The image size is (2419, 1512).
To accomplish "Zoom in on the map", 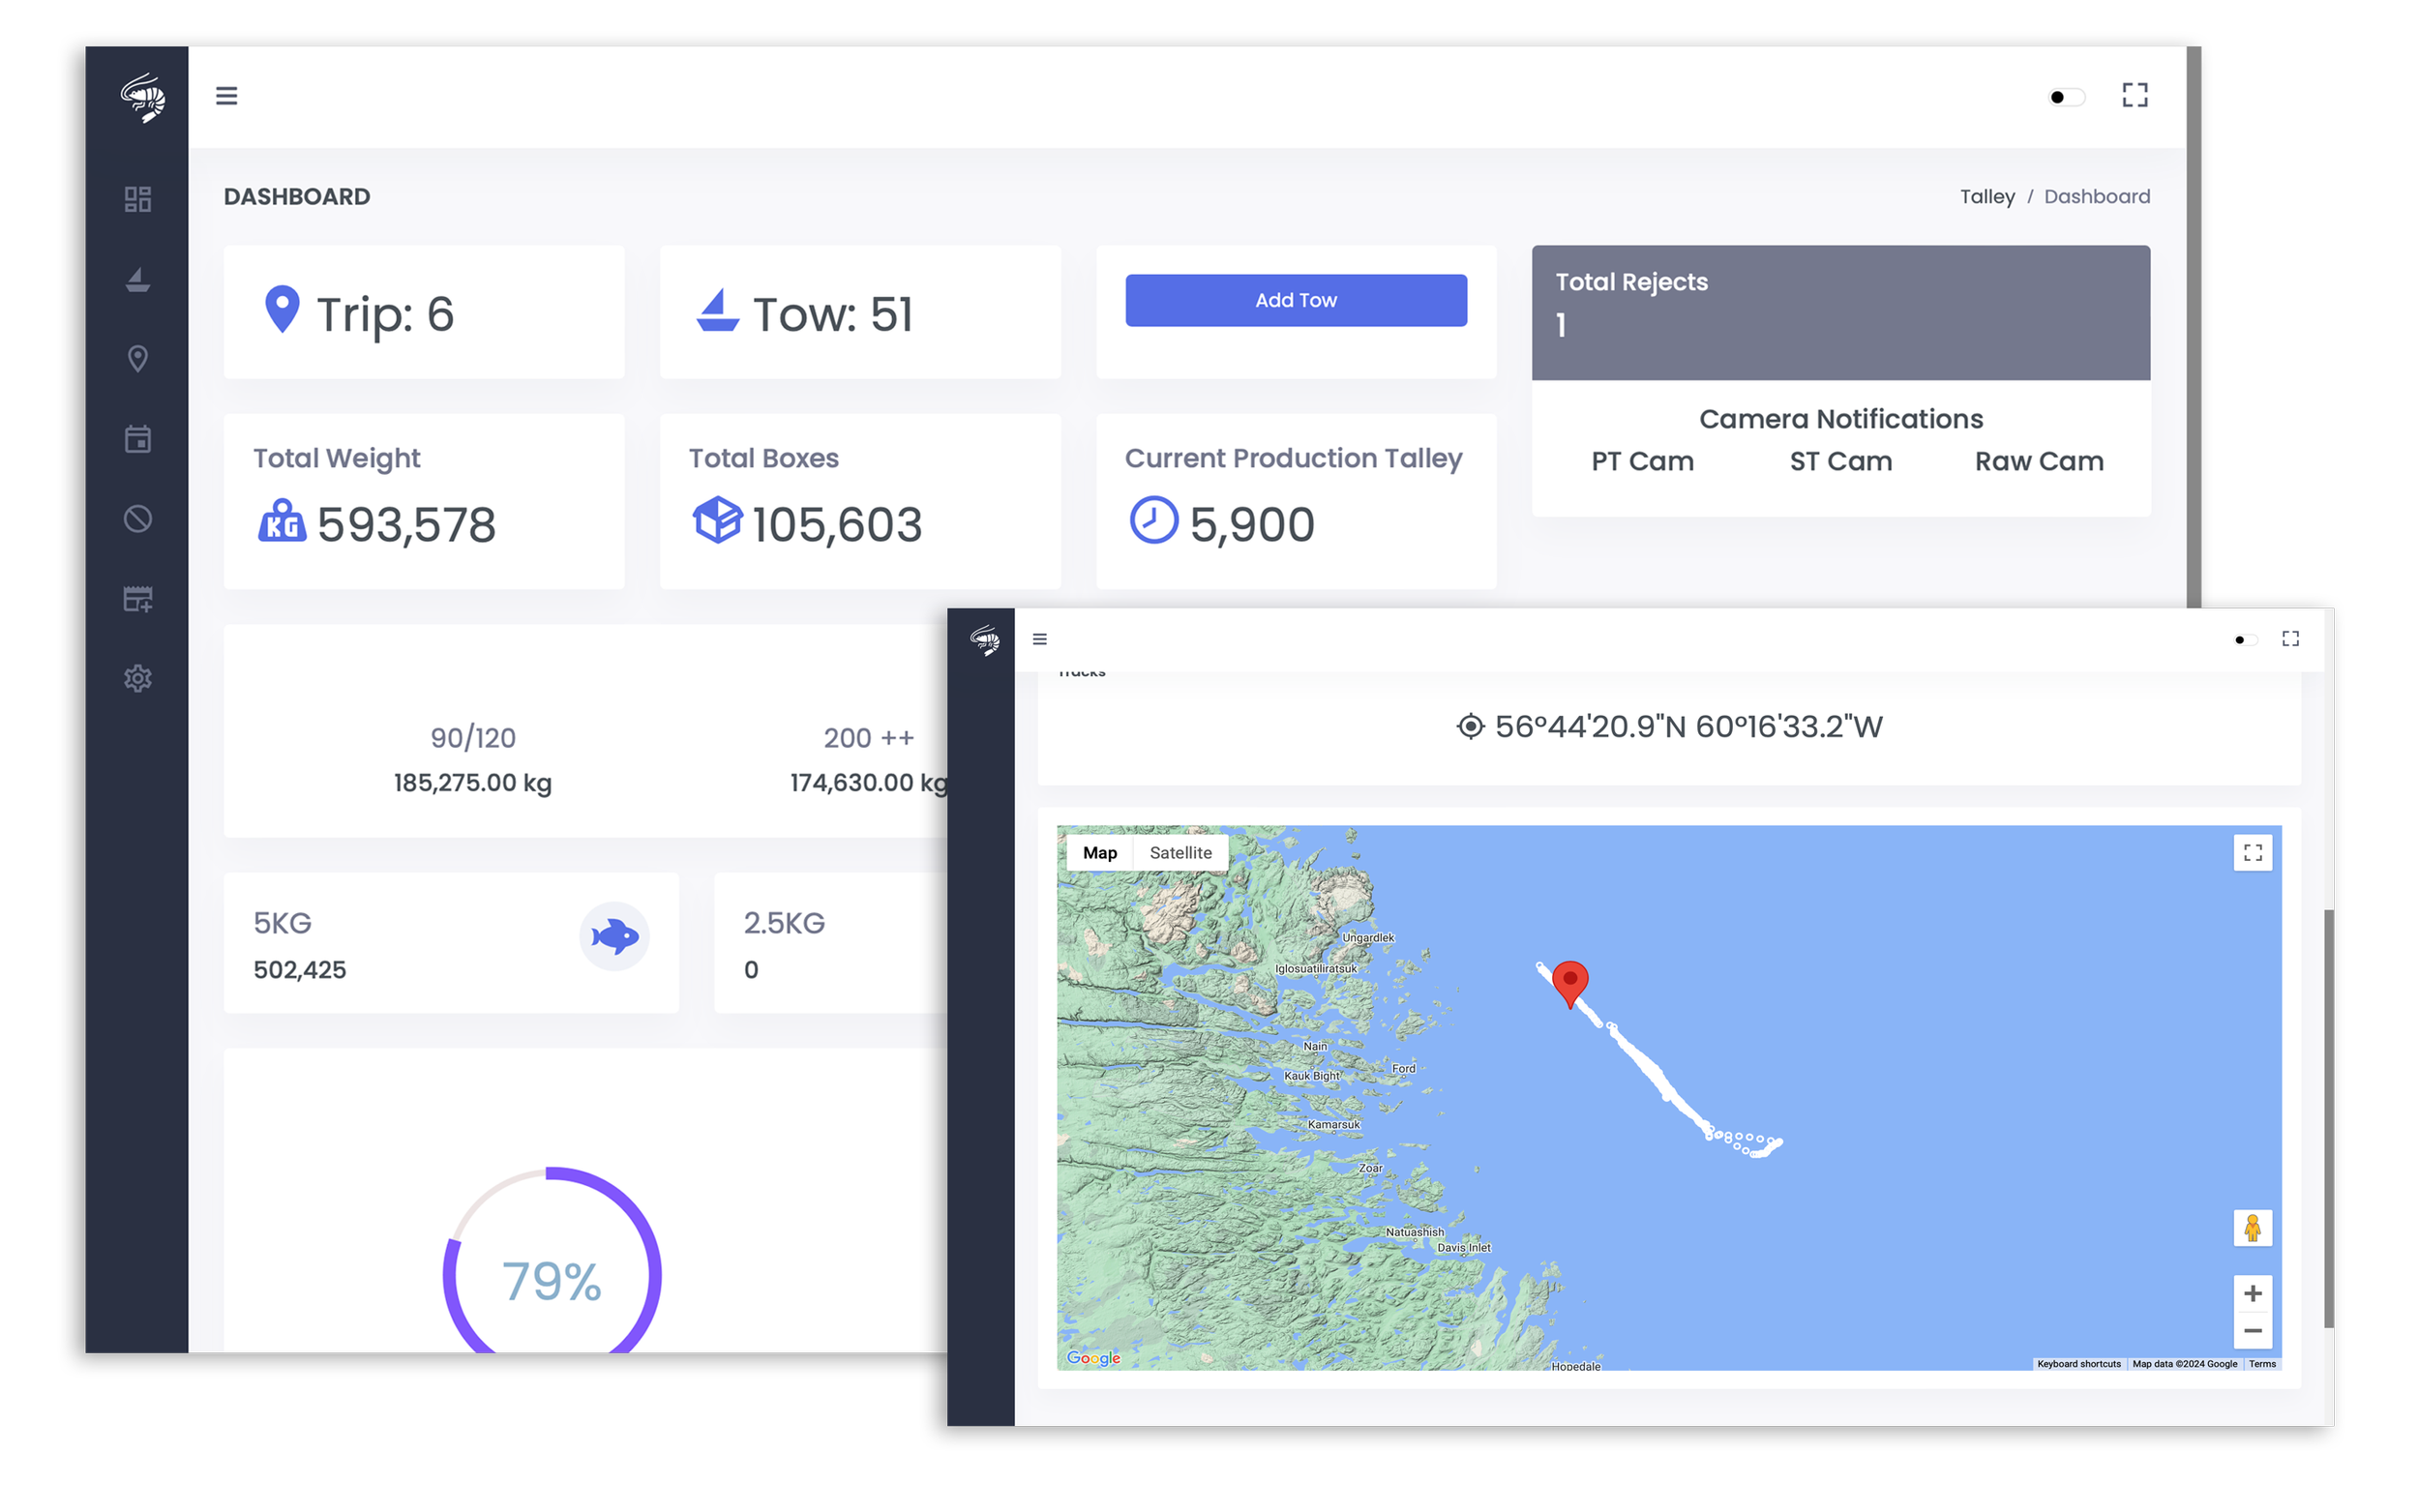I will pyautogui.click(x=2252, y=1294).
